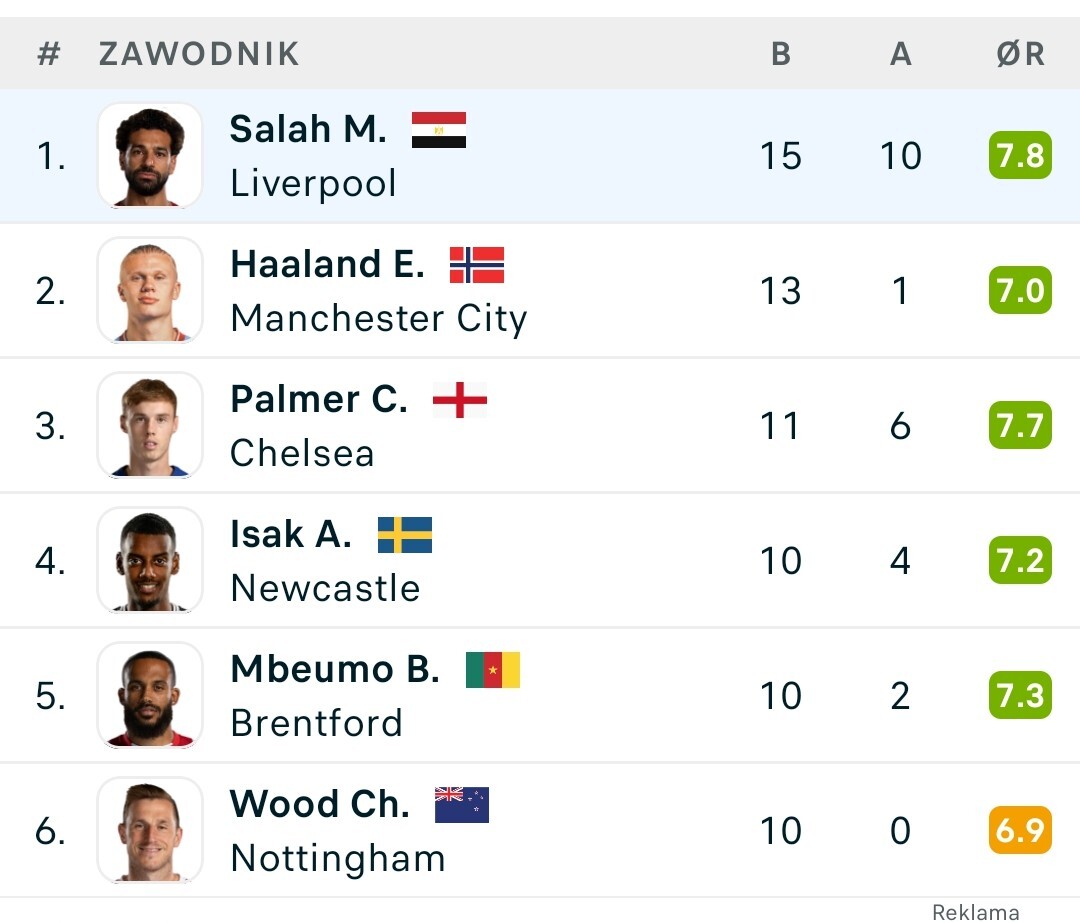Sort by ØR average rating column

1020,54
